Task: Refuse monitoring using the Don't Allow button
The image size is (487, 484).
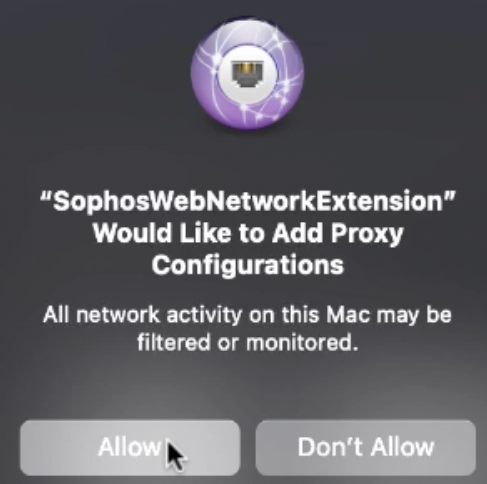Action: (x=366, y=448)
